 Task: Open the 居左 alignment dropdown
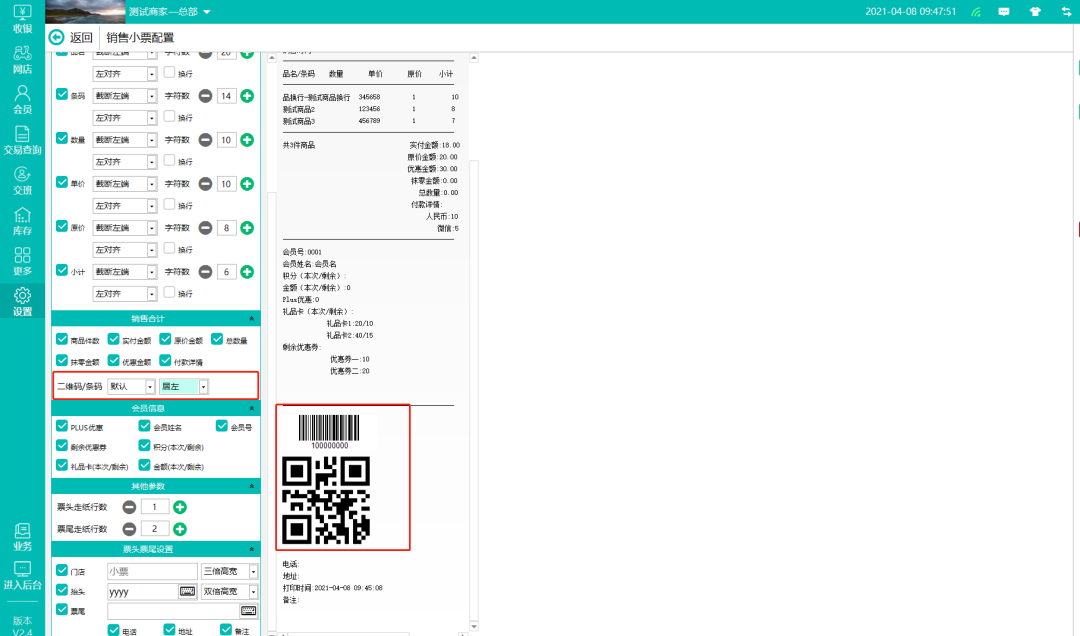203,386
